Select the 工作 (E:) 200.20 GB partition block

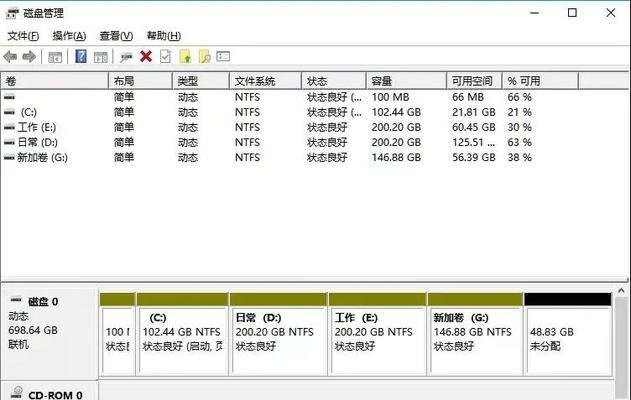pyautogui.click(x=378, y=340)
